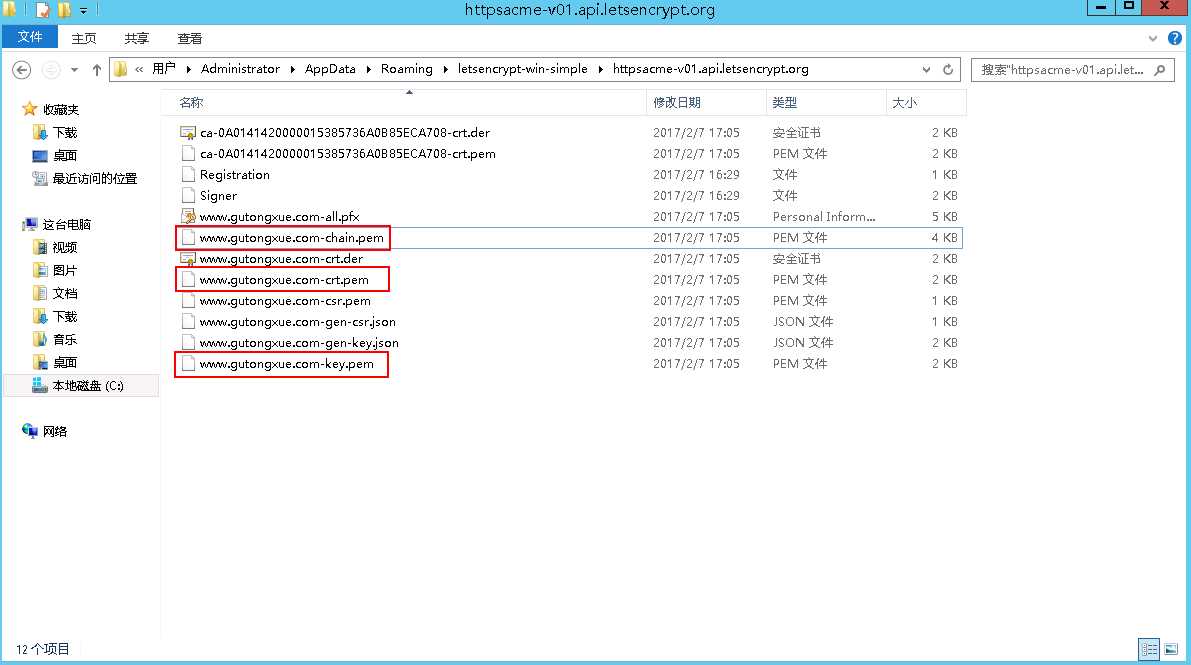The width and height of the screenshot is (1191, 665).
Task: Click the letsencrypt-win-simple breadcrumb segment
Action: point(523,68)
